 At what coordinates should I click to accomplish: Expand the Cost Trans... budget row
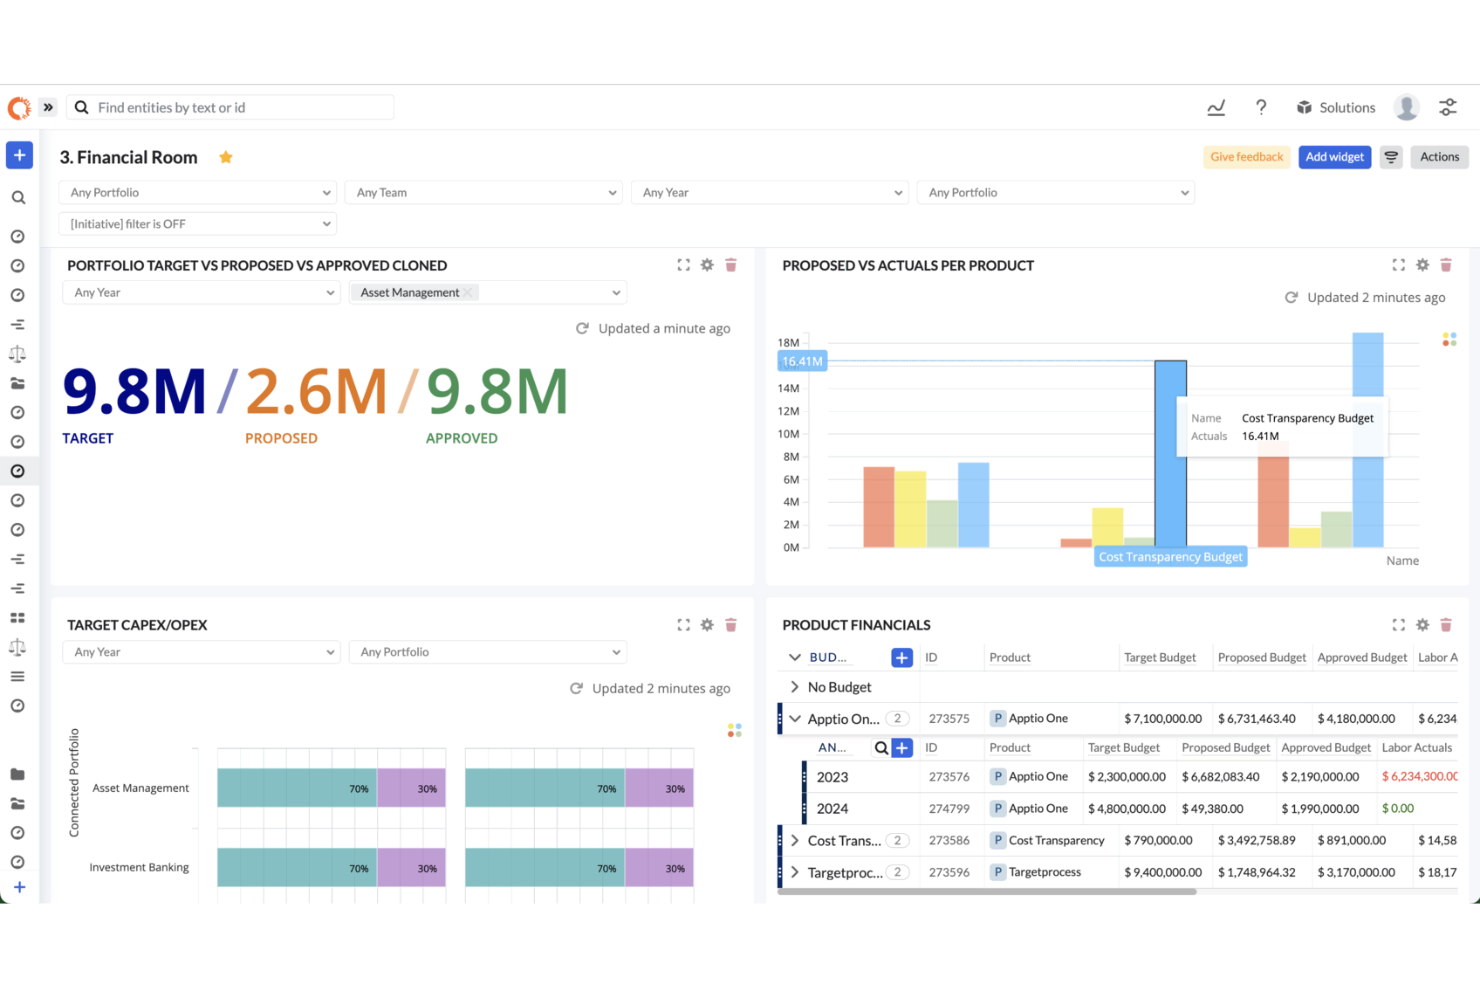(x=795, y=841)
